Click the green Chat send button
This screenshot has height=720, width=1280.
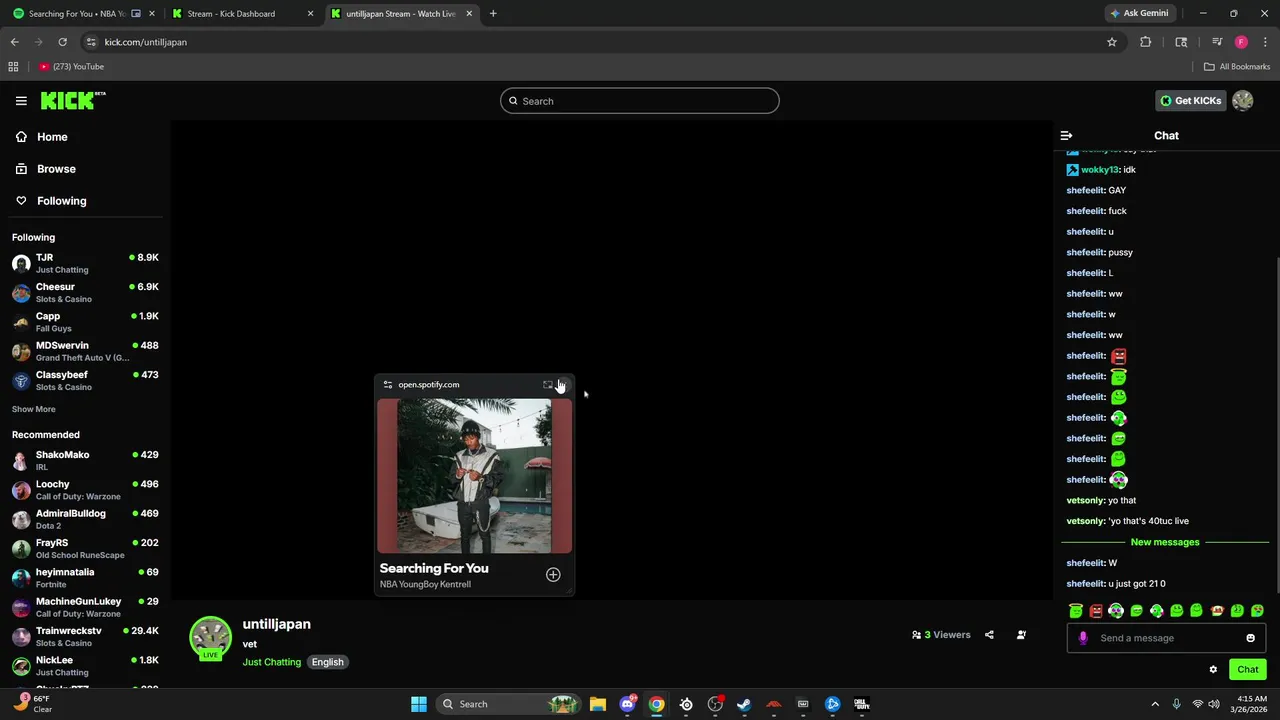point(1248,670)
